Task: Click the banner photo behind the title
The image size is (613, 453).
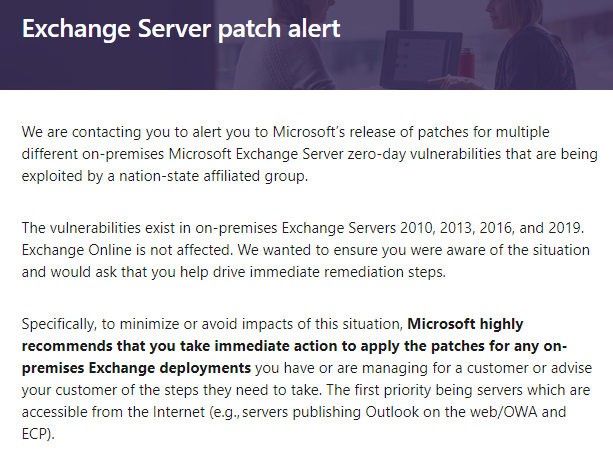Action: [480, 45]
